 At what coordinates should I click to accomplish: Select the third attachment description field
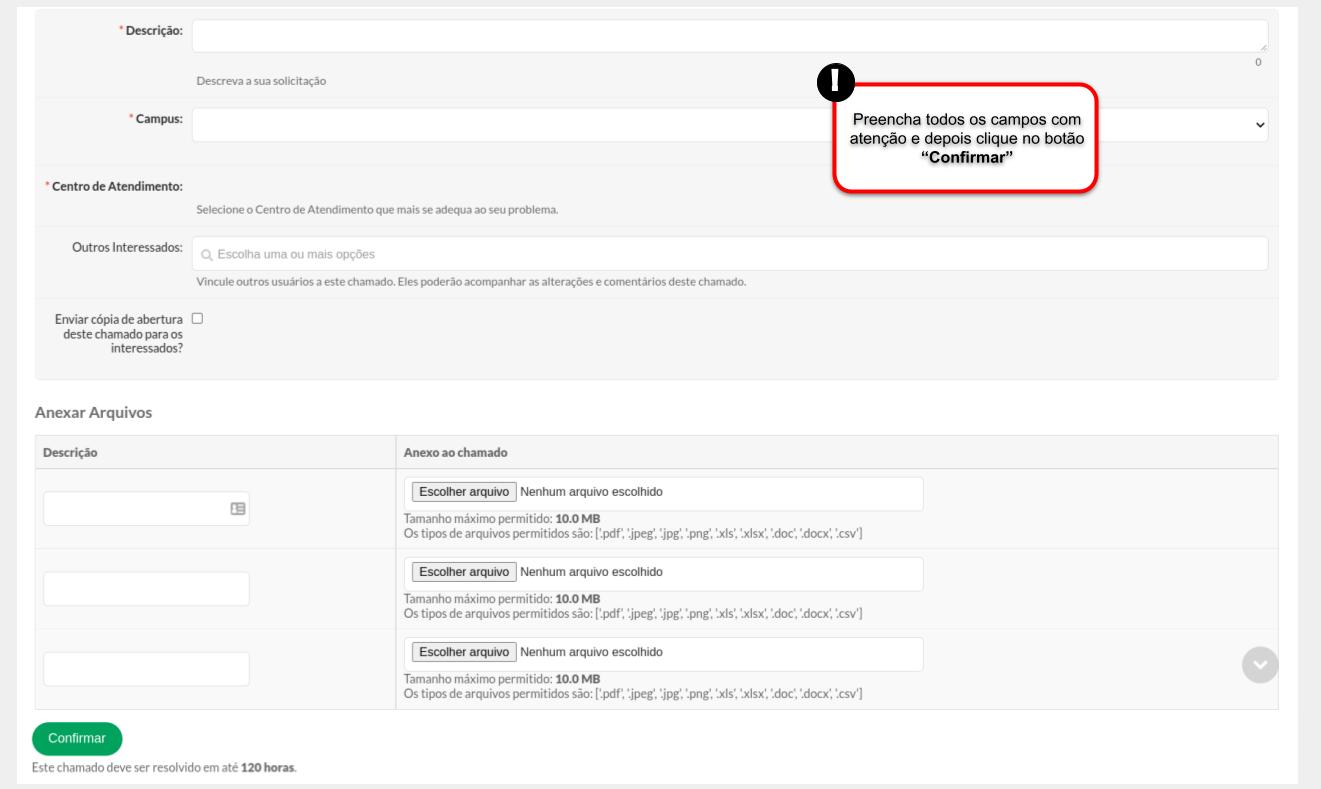146,669
